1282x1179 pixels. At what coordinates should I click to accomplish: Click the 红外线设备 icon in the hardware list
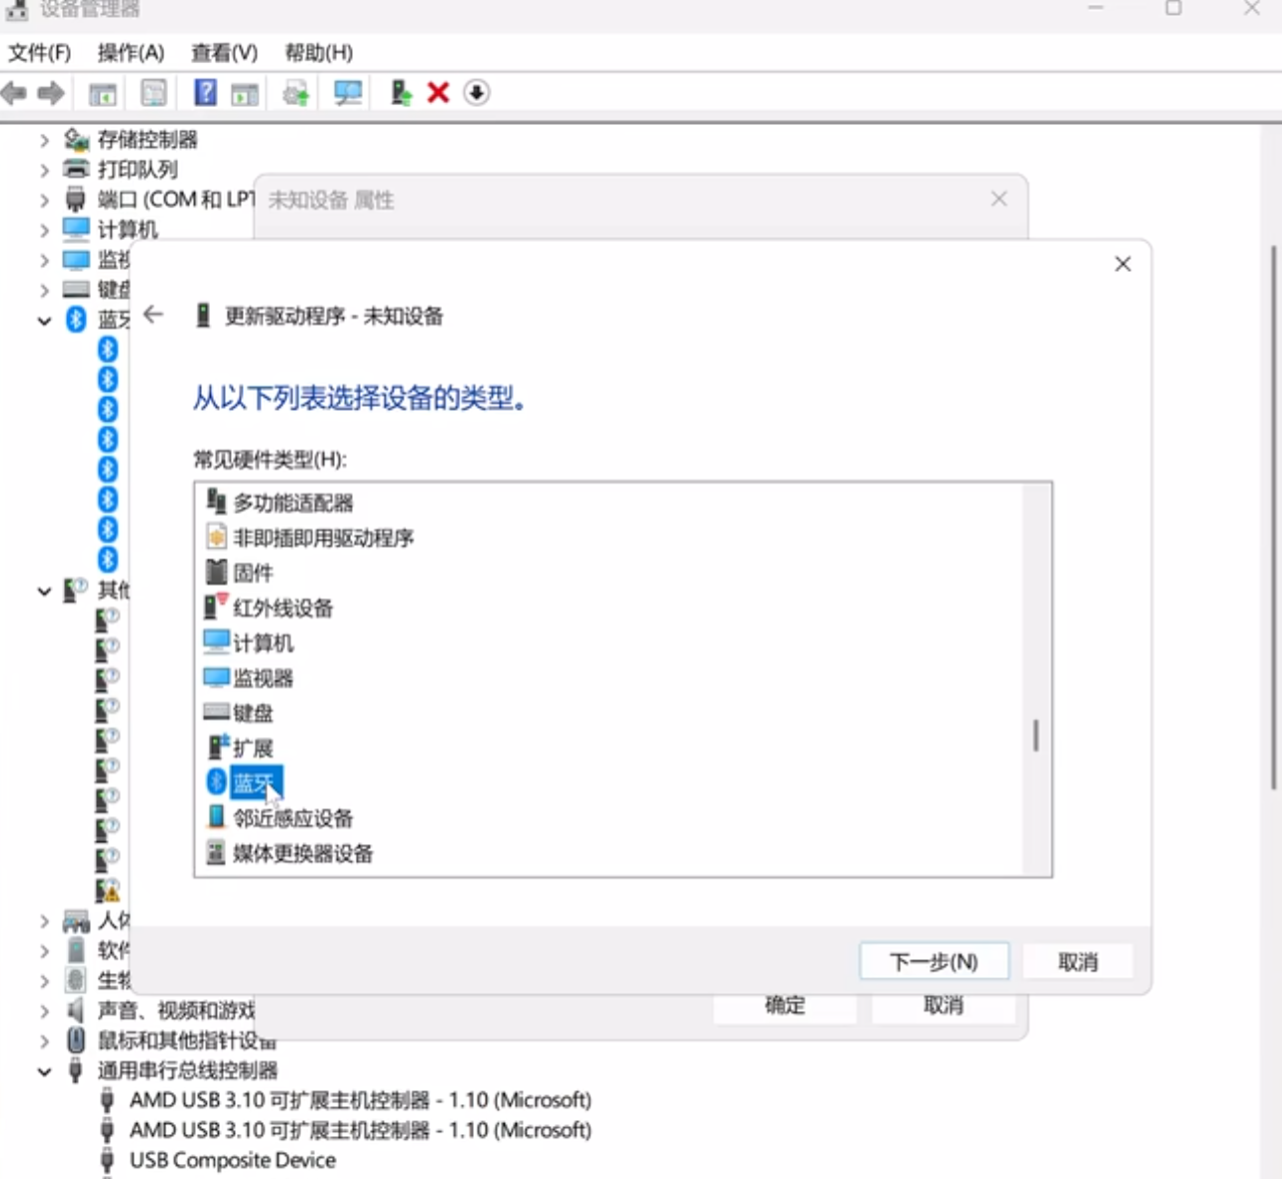[216, 606]
